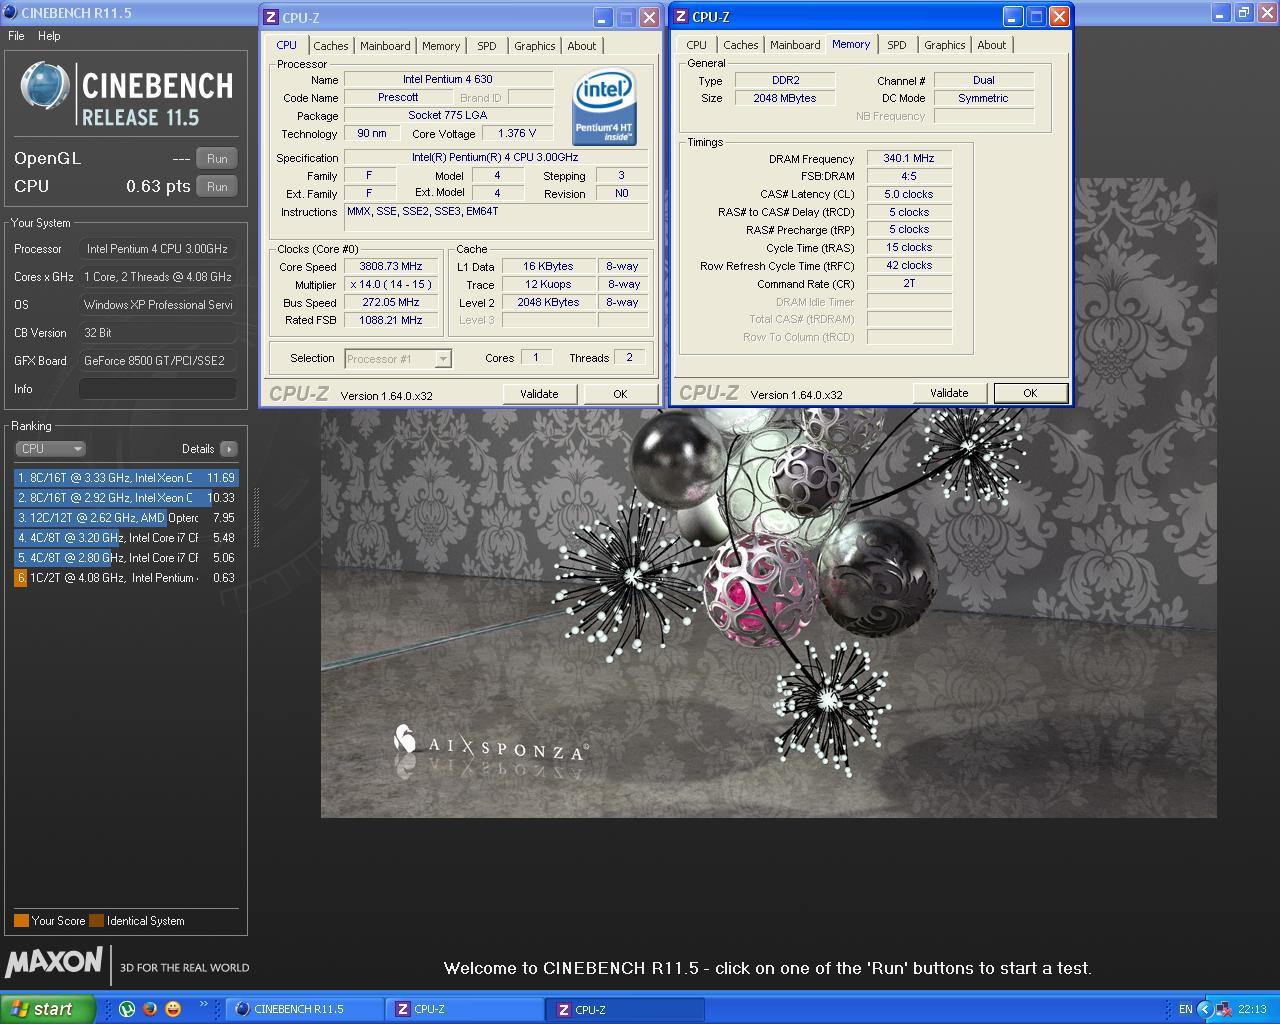This screenshot has height=1024, width=1280.
Task: Click the Core Speed value 3808.73 MHz
Action: [x=391, y=267]
